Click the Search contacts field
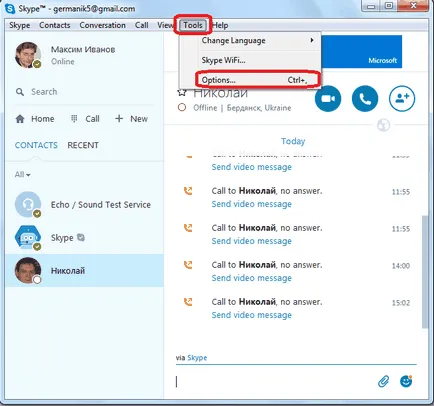Screen dimensions: 434x406 (83, 92)
